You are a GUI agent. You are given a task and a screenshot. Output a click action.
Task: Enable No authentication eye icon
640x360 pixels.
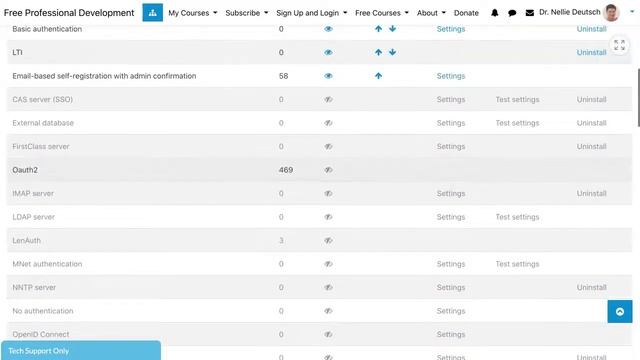point(328,311)
